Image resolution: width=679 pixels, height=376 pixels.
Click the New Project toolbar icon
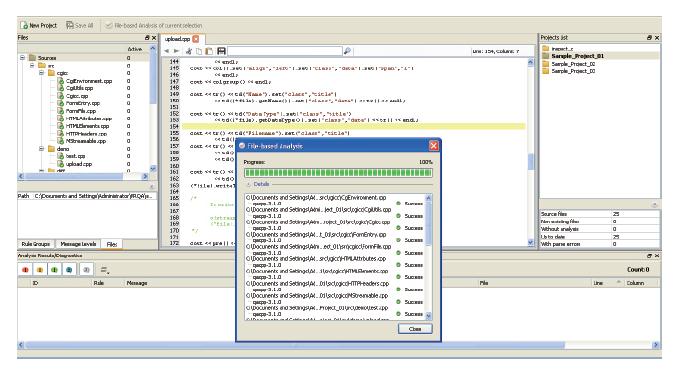tap(24, 26)
